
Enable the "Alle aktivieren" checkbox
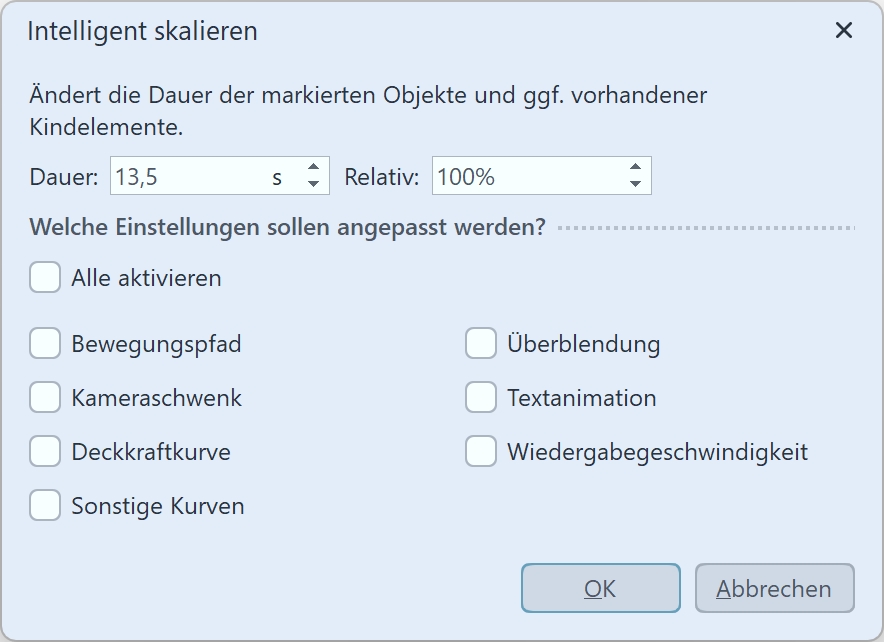[x=45, y=277]
